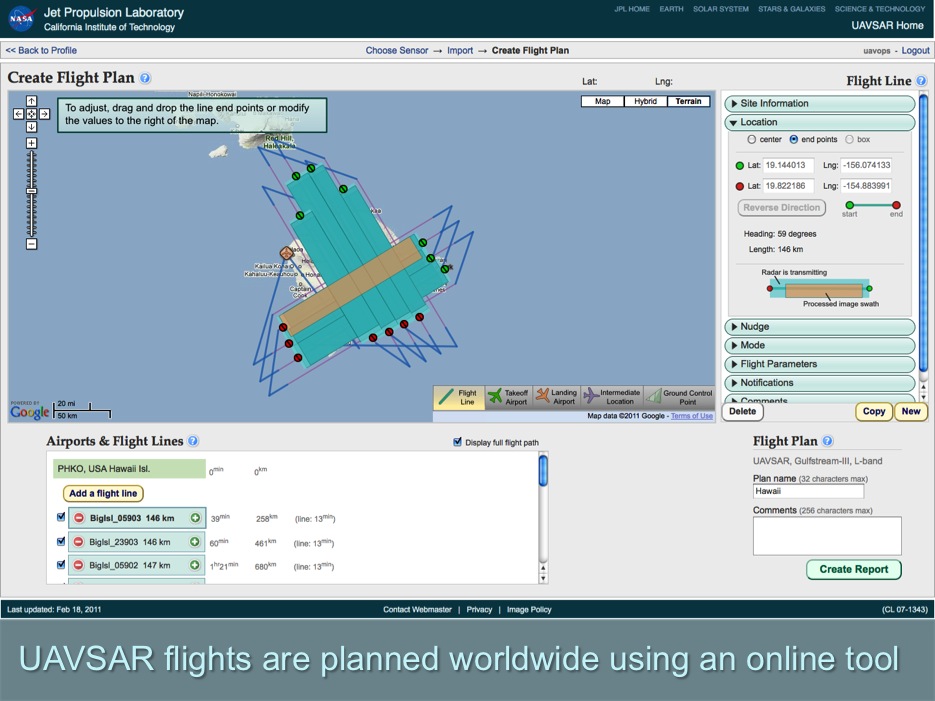Expand the Site Information section
This screenshot has height=701, width=935.
pyautogui.click(x=819, y=104)
